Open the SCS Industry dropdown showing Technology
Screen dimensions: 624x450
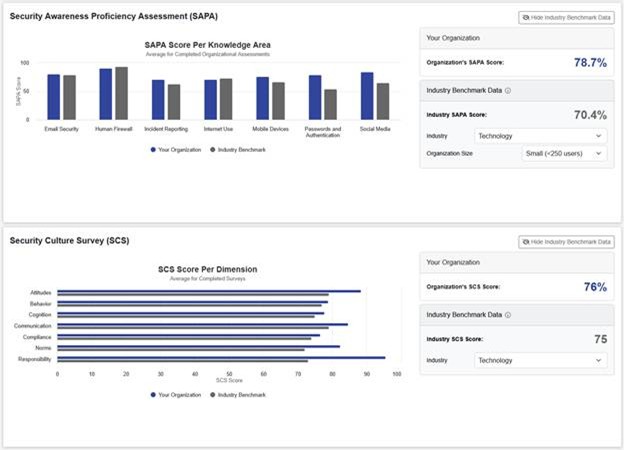point(541,360)
